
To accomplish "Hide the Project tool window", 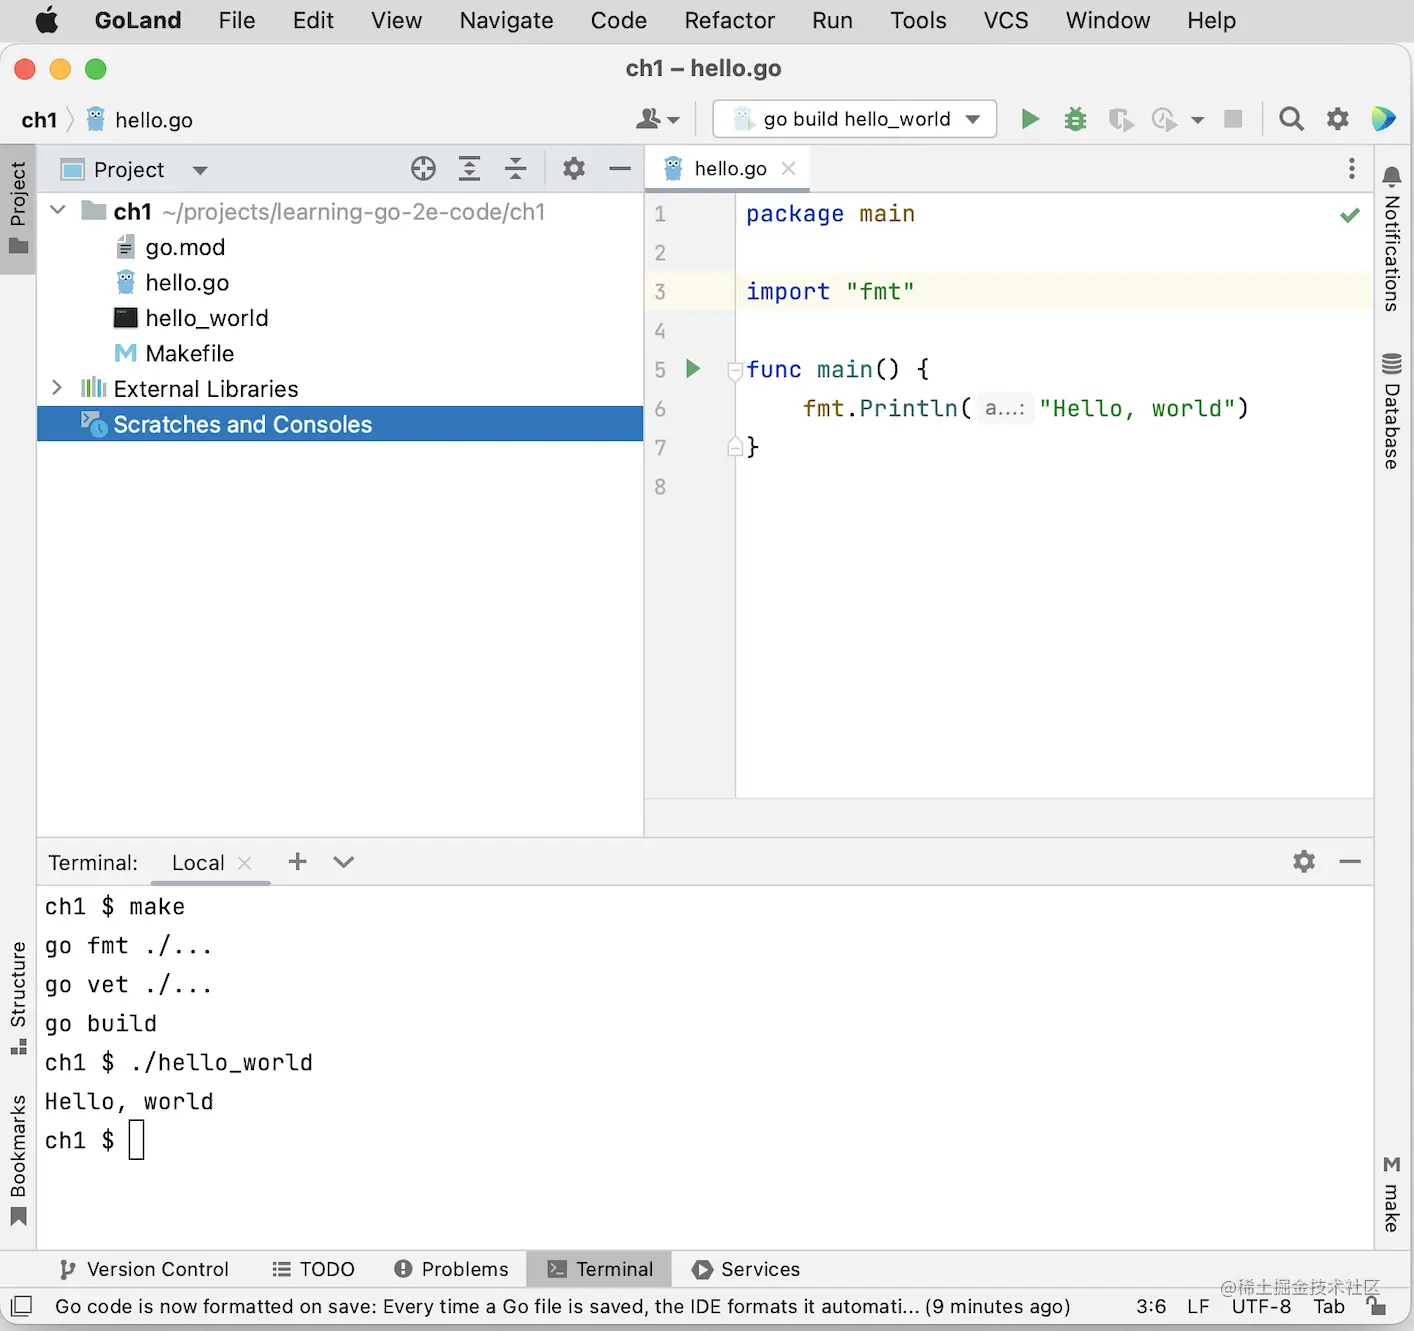I will tap(620, 169).
